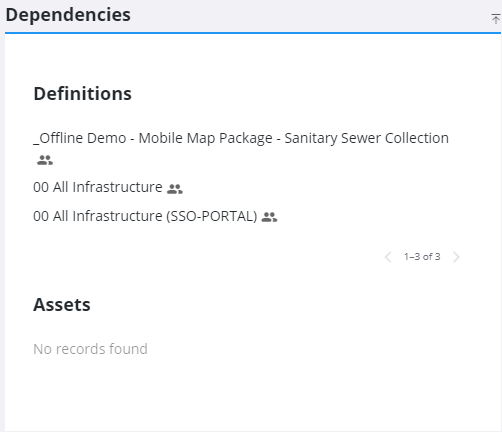Go to the previous page of definitions
502x432 pixels.
tap(388, 257)
